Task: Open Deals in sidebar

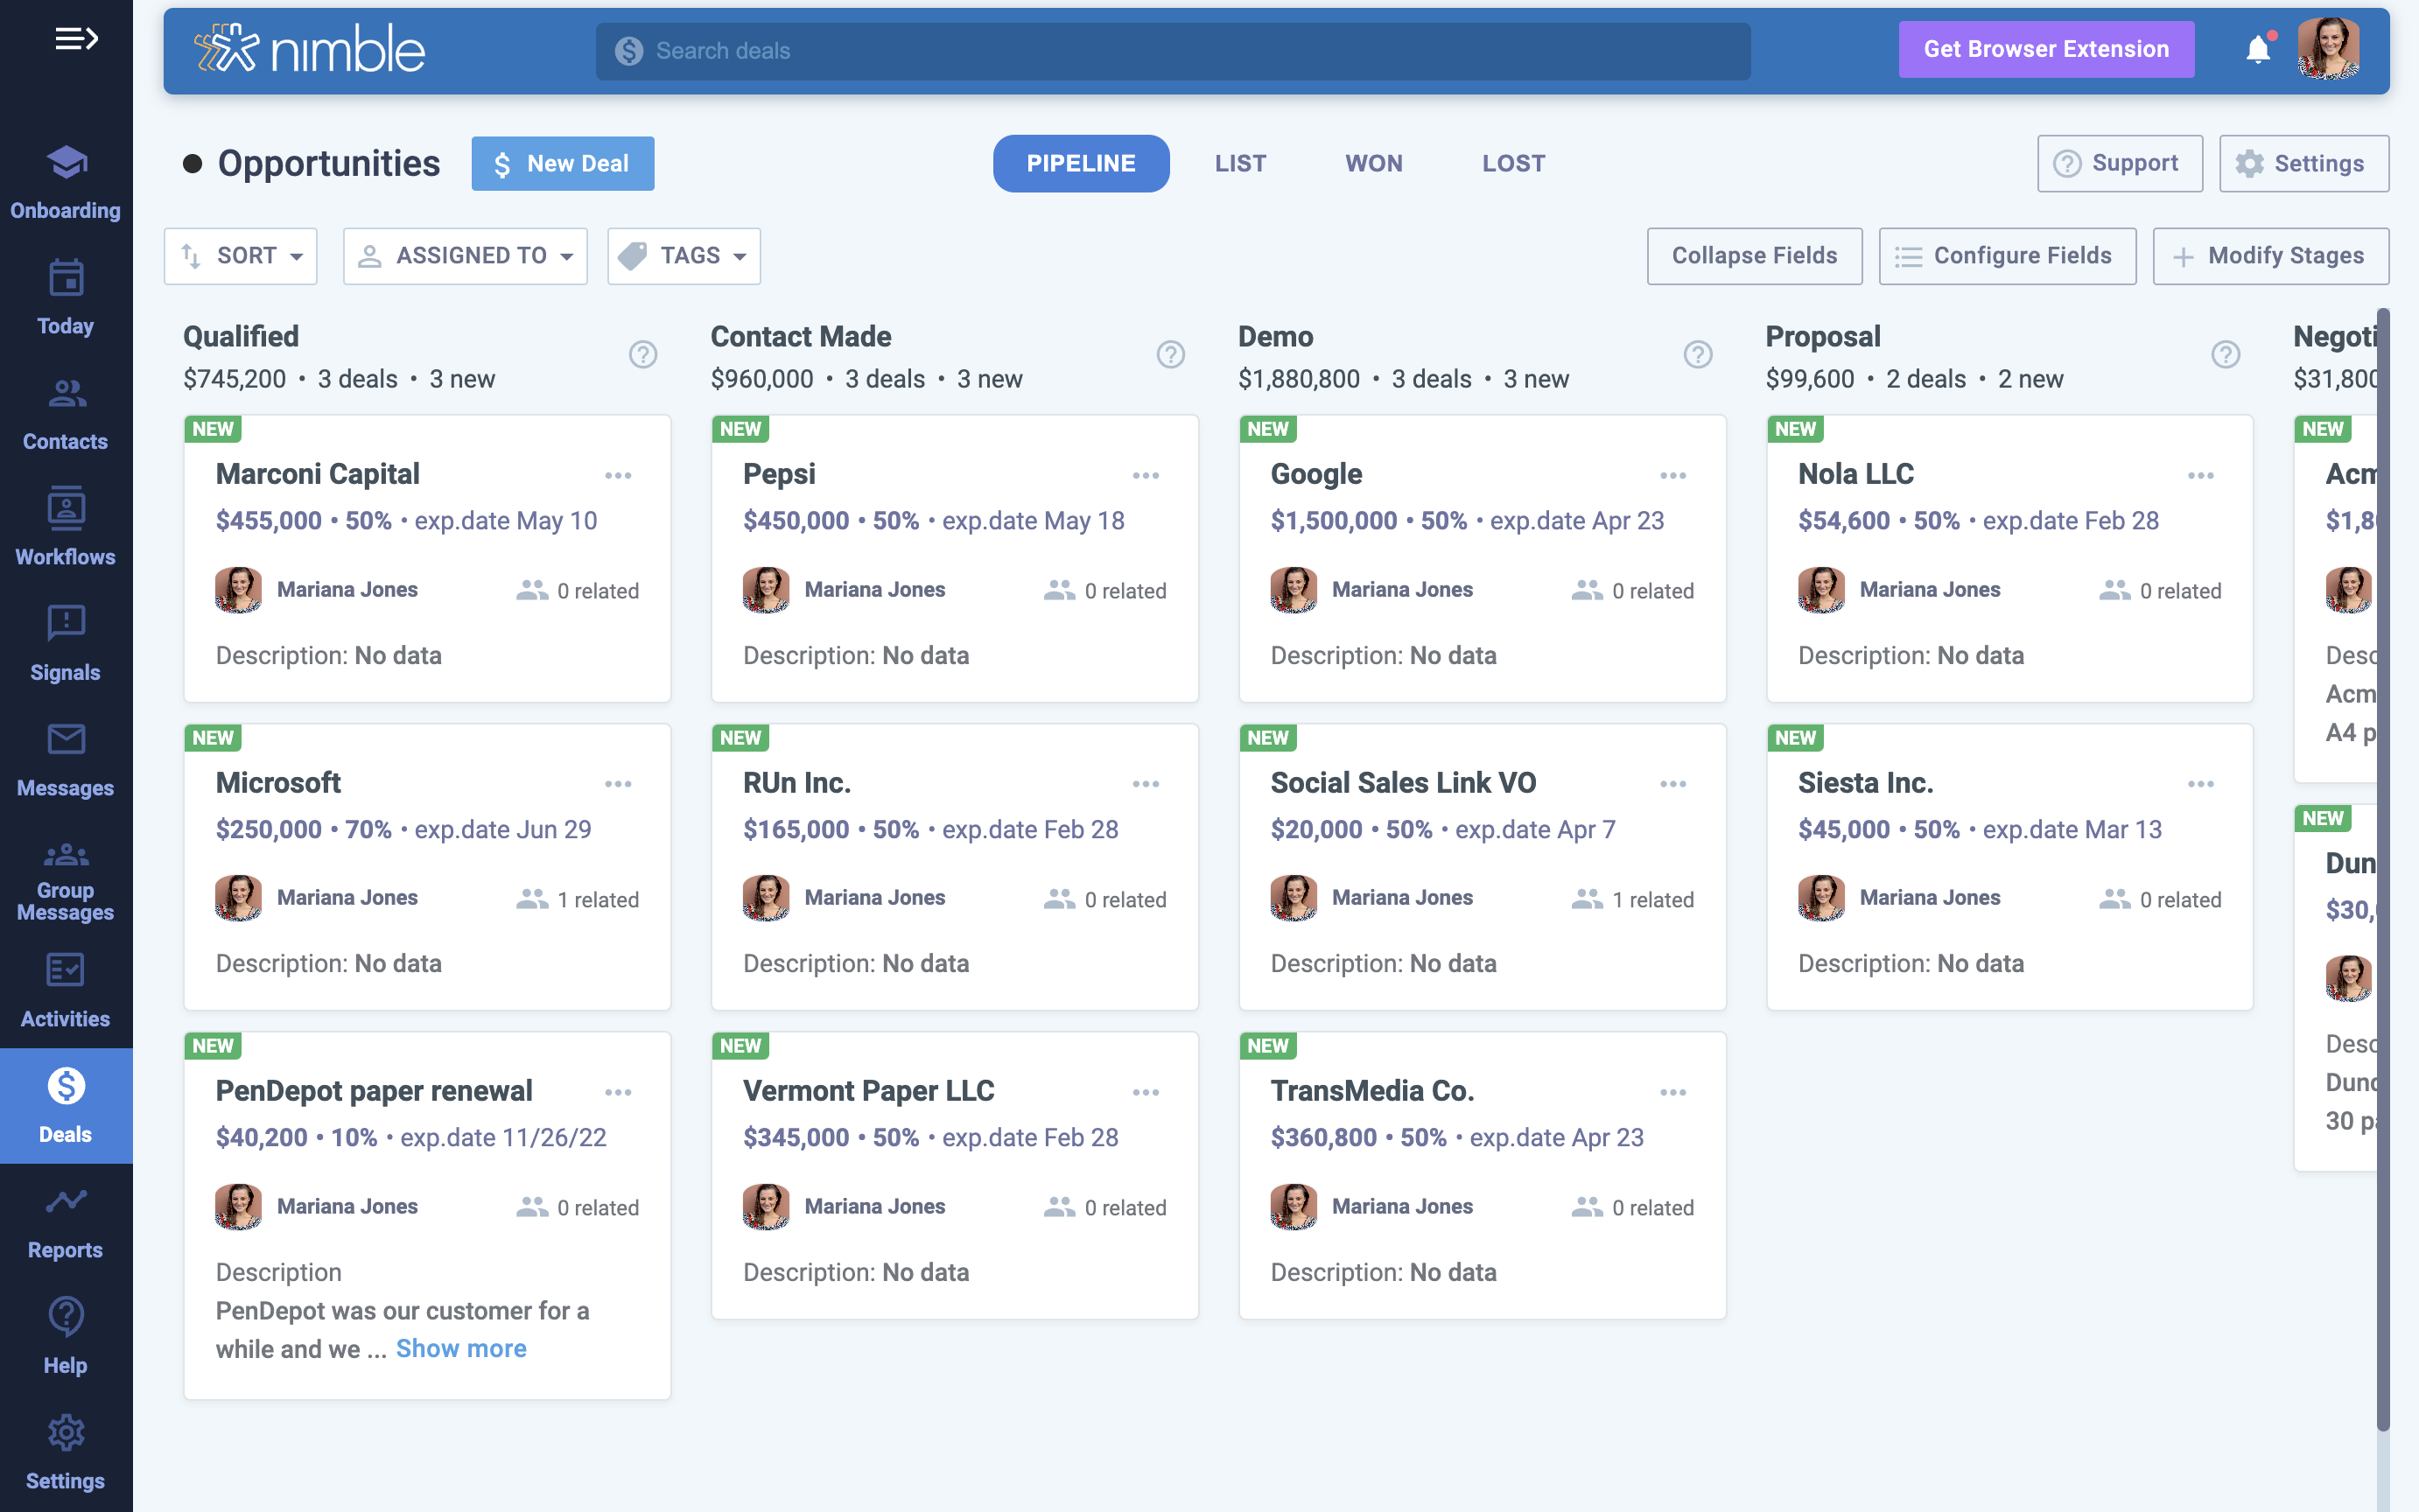Action: [x=66, y=1106]
